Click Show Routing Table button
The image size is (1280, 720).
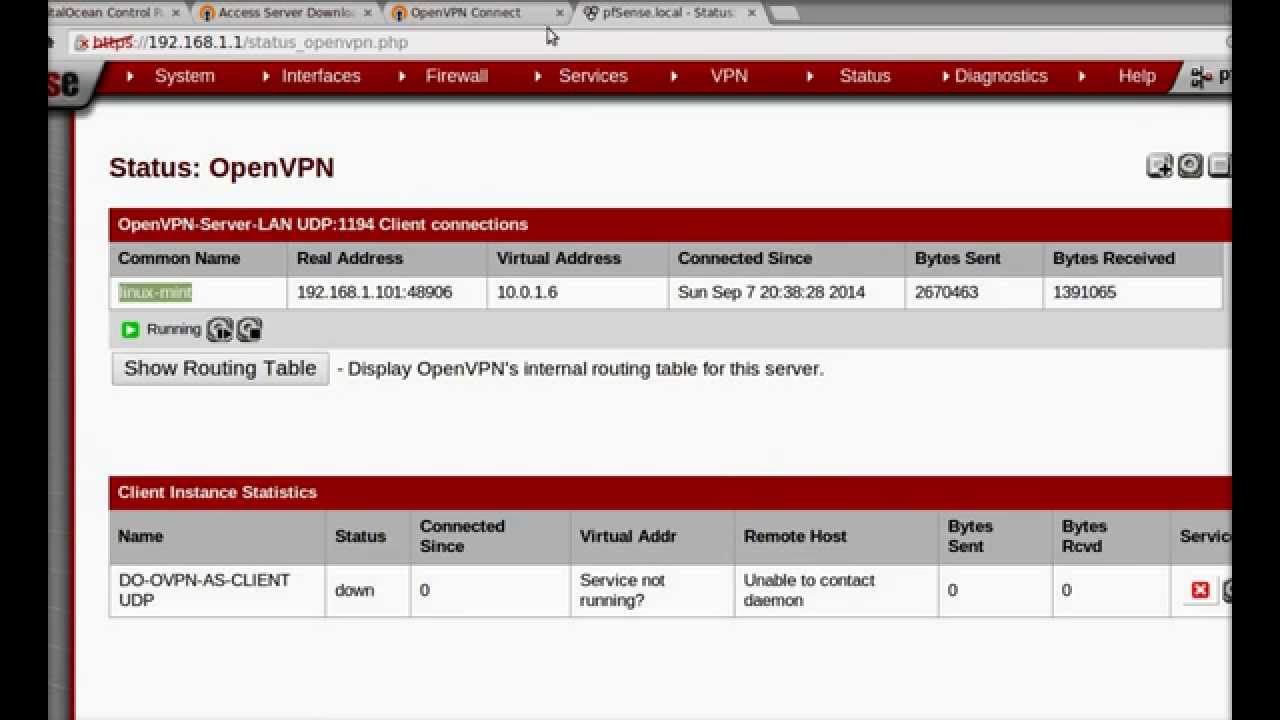click(x=220, y=368)
